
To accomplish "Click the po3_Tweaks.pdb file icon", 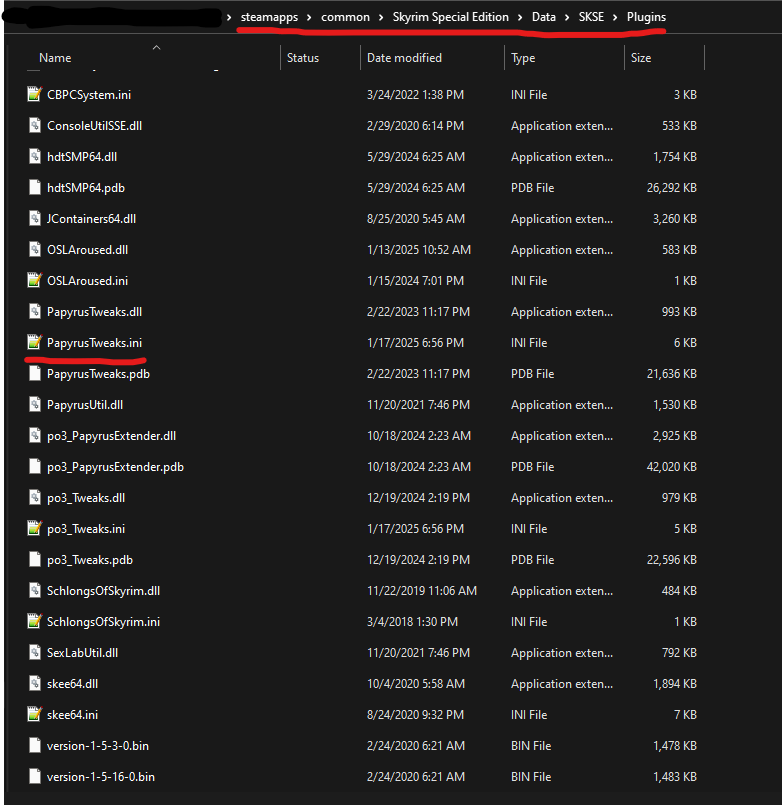I will tap(34, 560).
